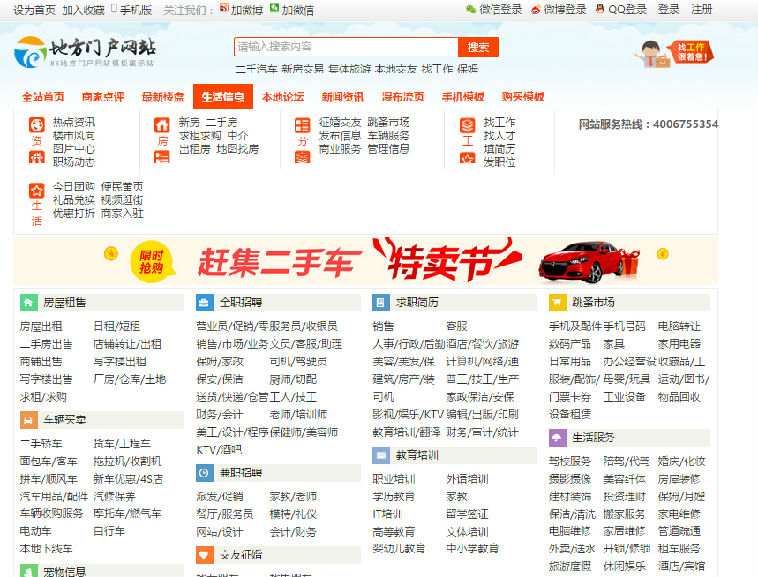Click the 地图找房 link

click(x=237, y=149)
